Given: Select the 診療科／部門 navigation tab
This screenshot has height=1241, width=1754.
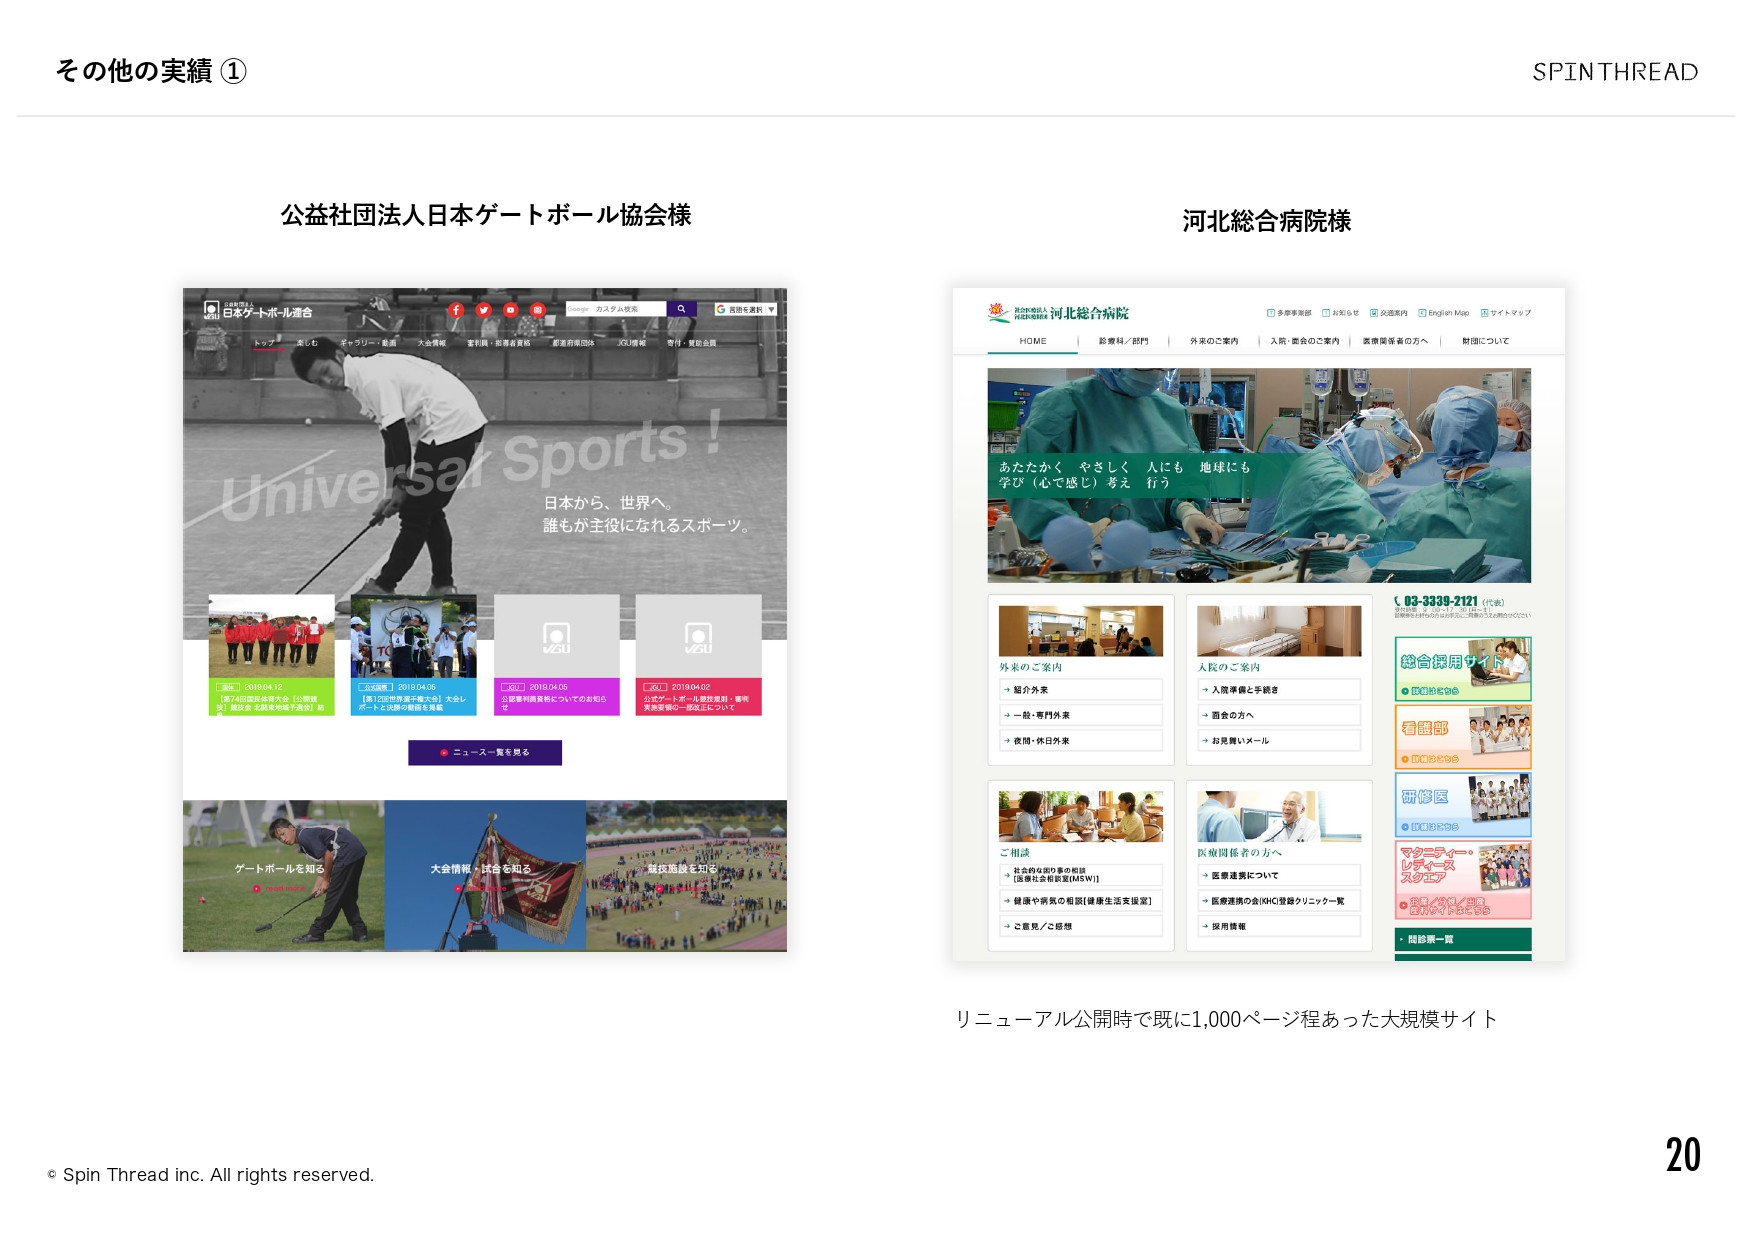Looking at the screenshot, I should pos(1124,340).
